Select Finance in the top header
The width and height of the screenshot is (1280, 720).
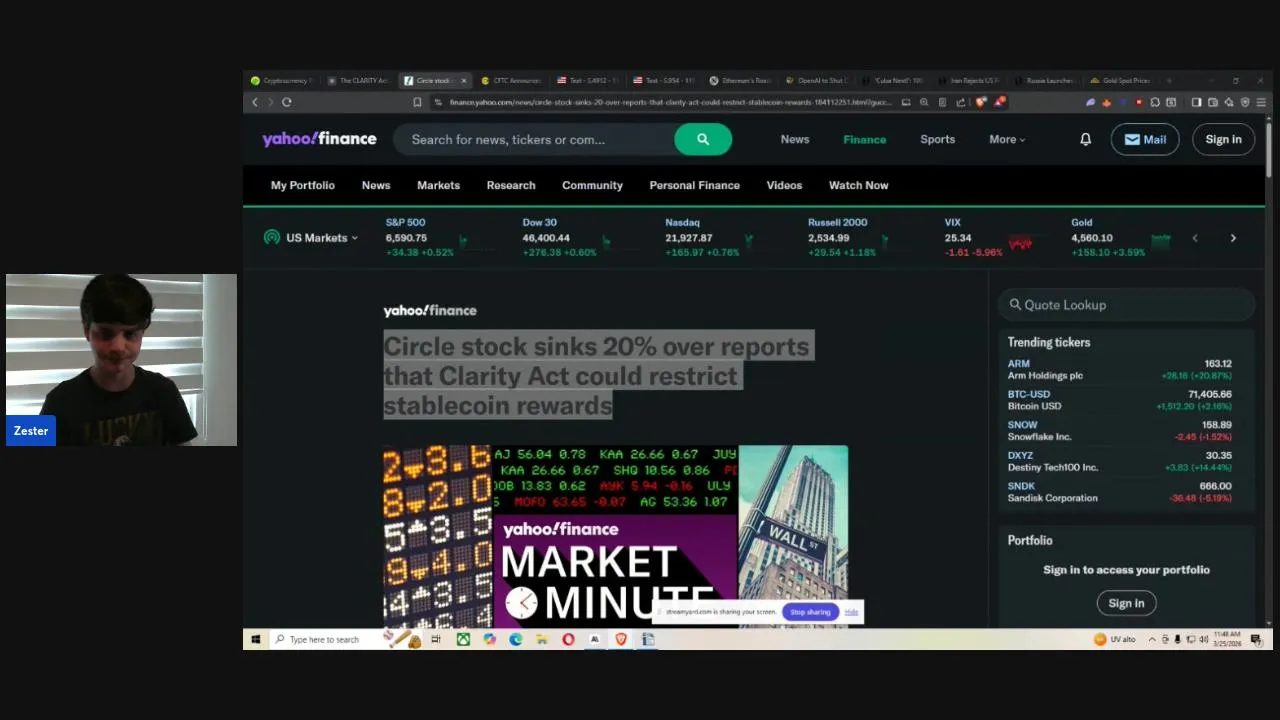click(864, 139)
